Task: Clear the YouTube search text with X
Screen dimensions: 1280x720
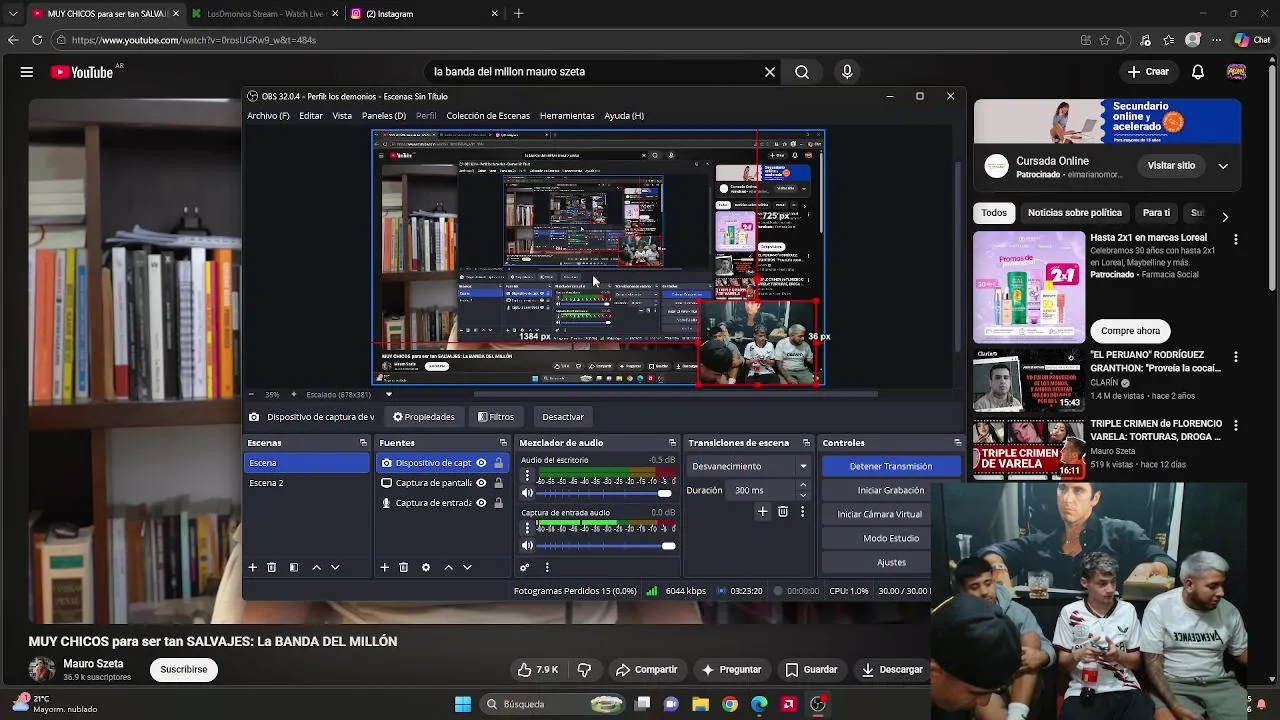Action: pyautogui.click(x=770, y=72)
